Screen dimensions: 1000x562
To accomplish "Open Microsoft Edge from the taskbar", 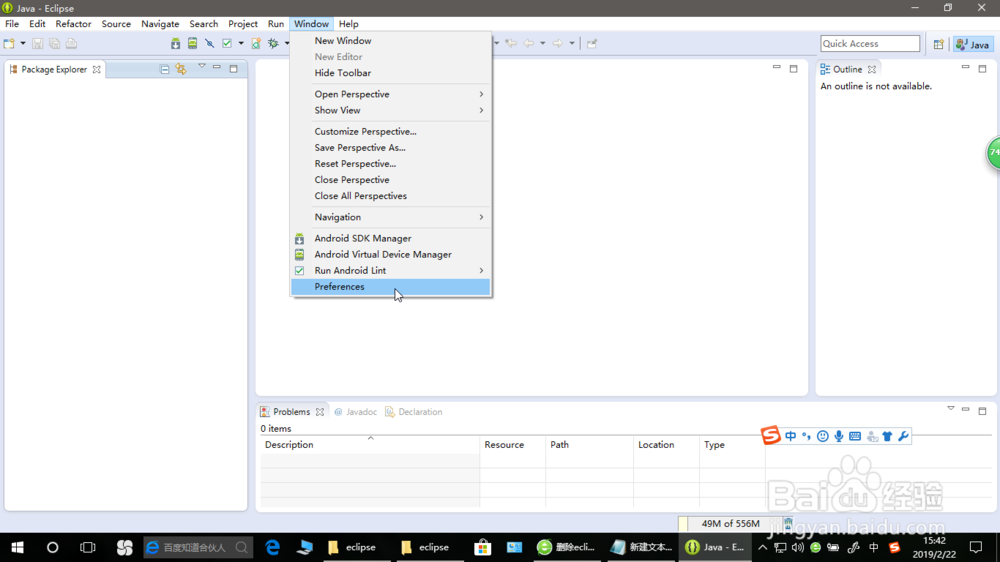I will (272, 547).
